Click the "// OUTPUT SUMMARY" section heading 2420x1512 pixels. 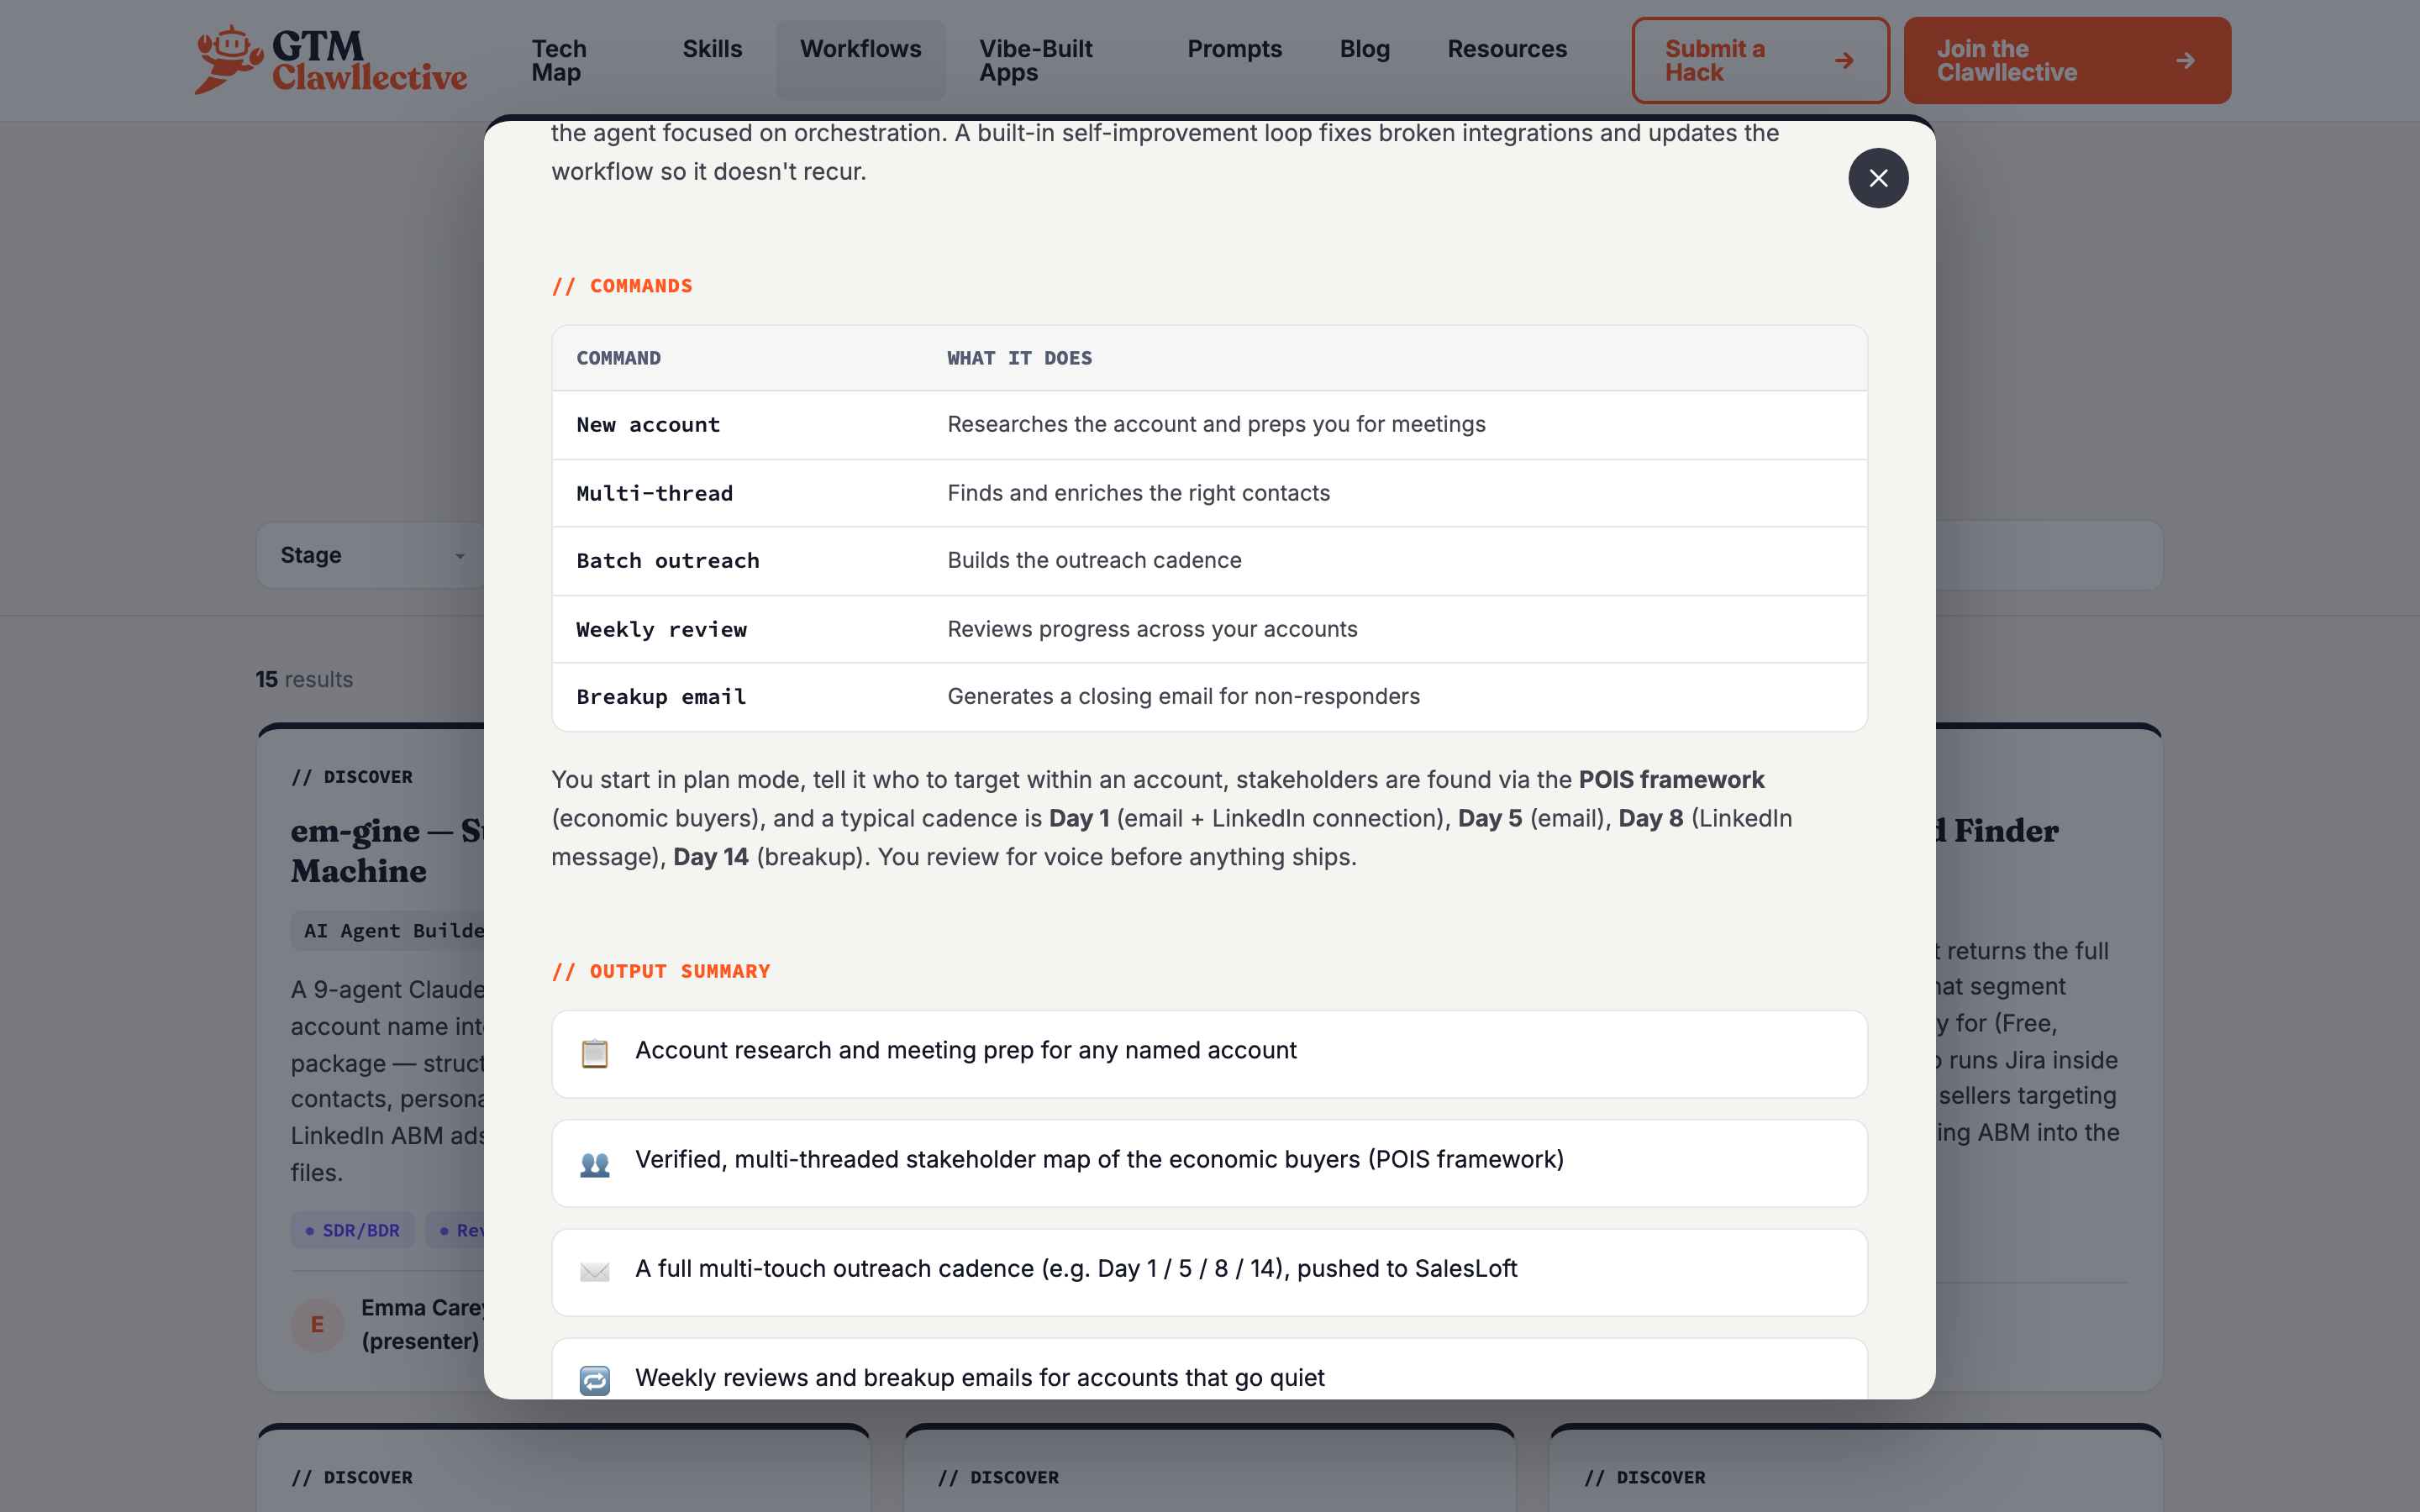click(x=661, y=971)
